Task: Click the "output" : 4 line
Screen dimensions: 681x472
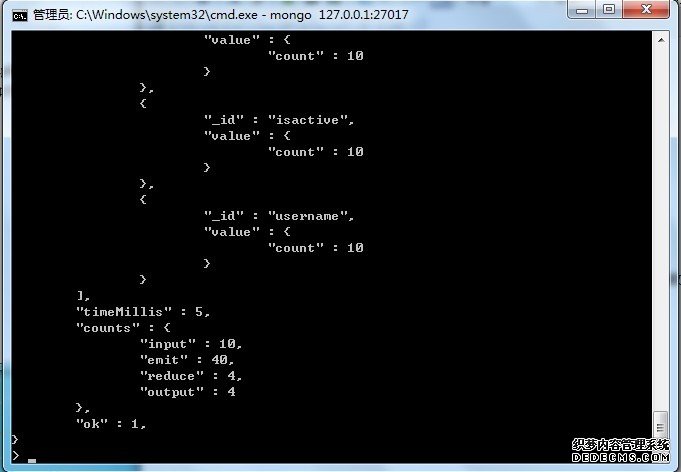Action: coord(188,392)
